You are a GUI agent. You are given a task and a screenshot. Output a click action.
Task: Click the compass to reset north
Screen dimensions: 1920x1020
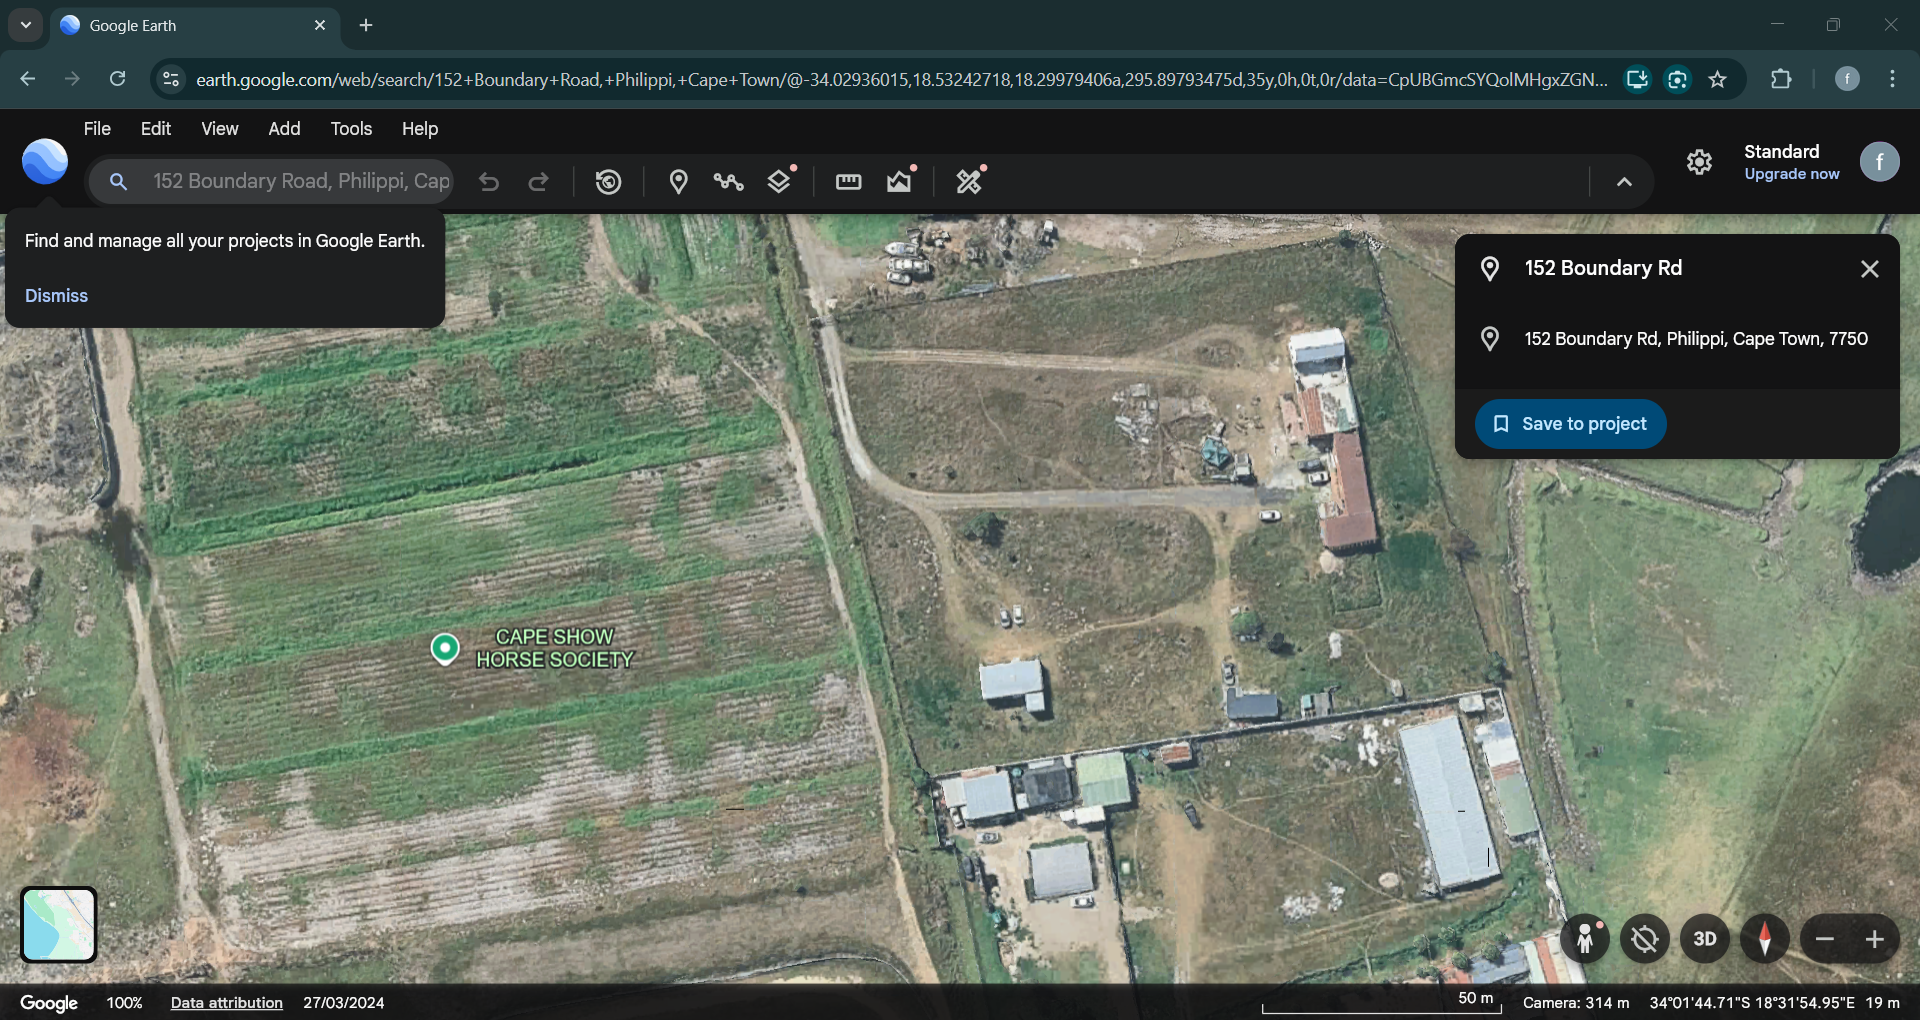pos(1764,939)
